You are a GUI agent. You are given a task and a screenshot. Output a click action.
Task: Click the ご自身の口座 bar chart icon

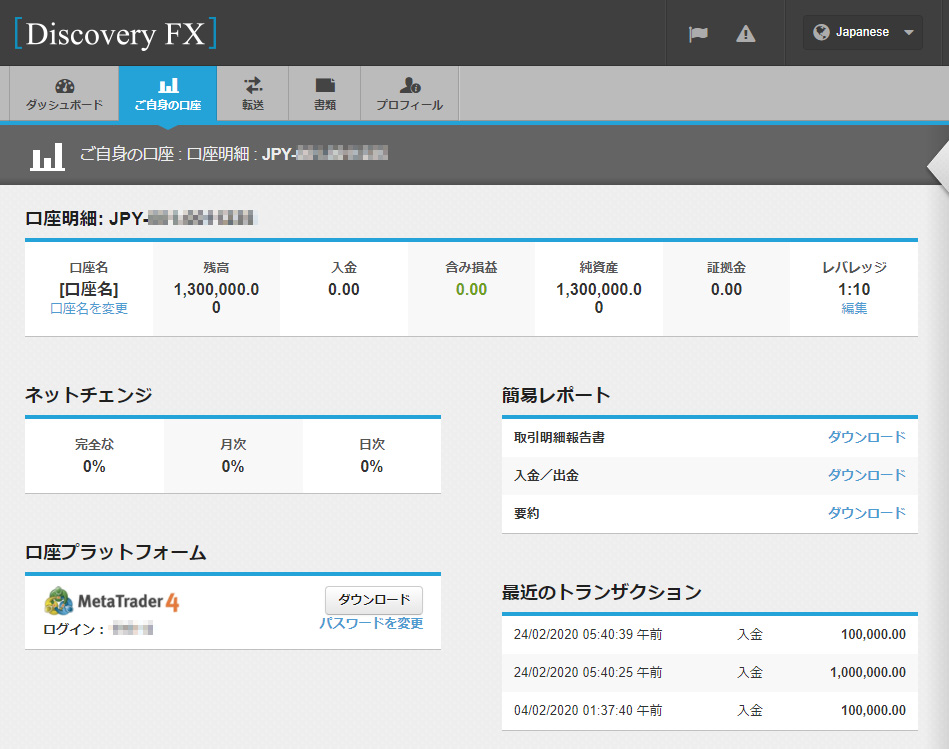click(x=168, y=85)
